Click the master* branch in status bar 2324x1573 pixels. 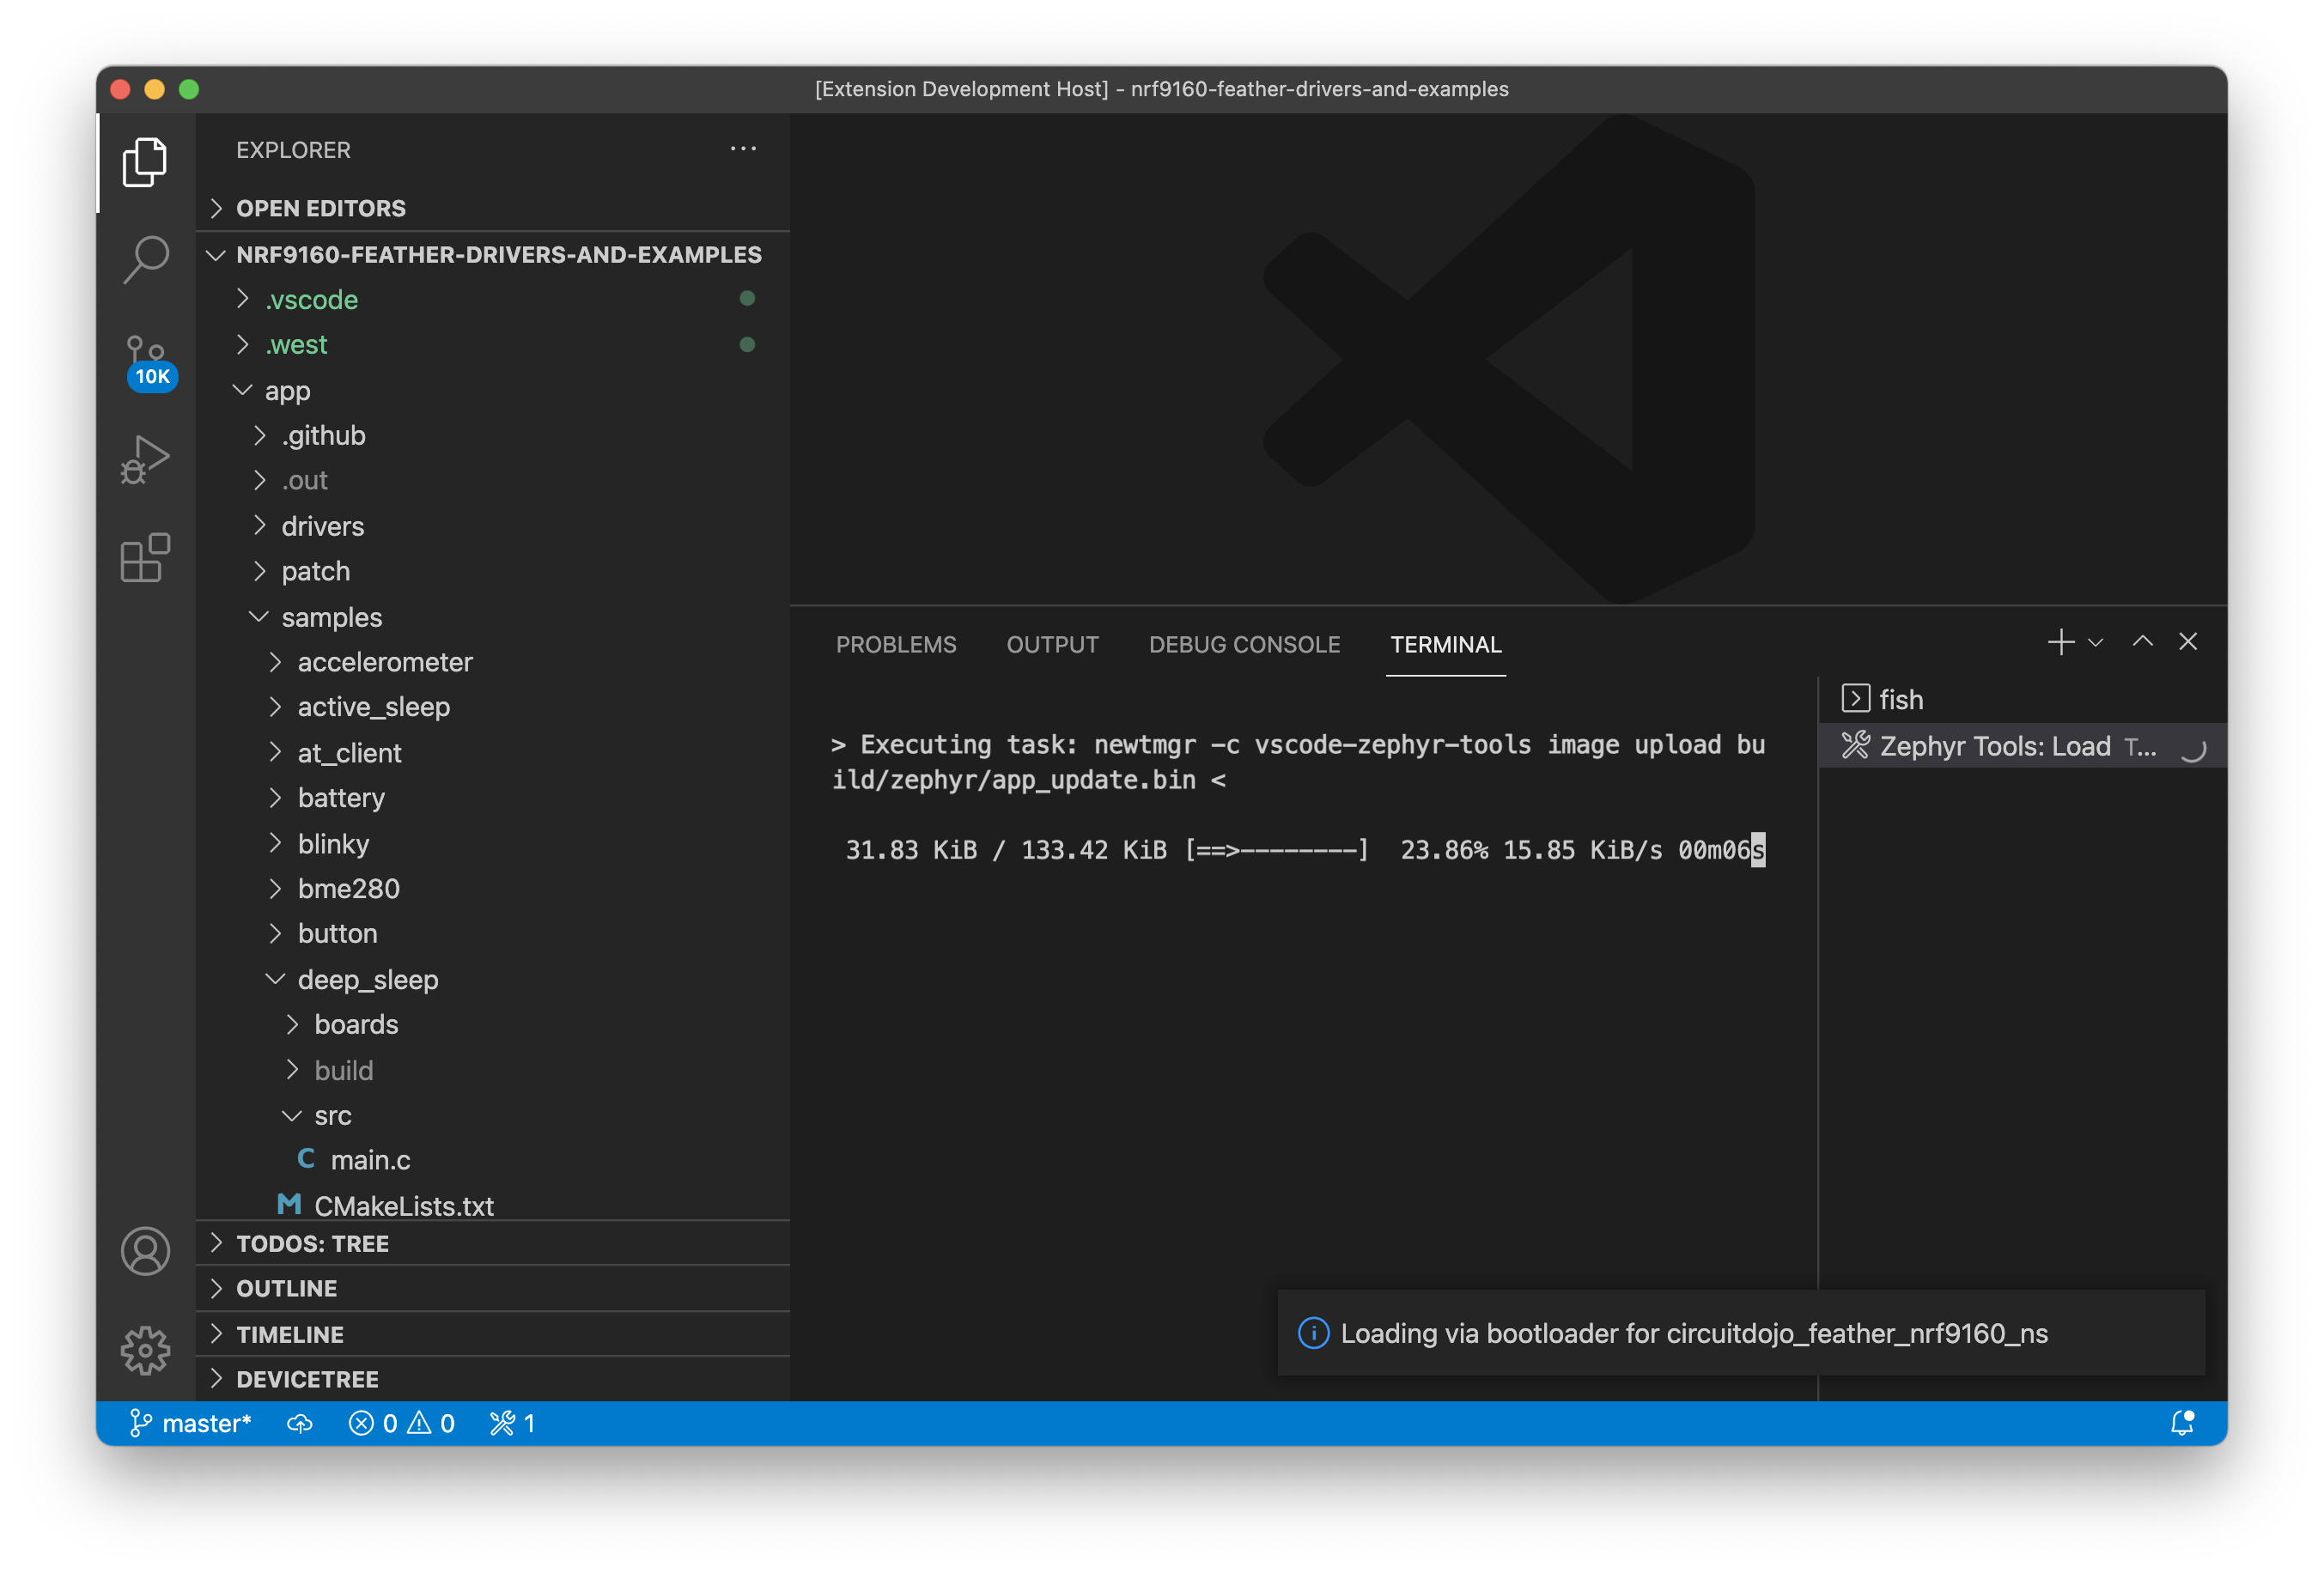192,1423
